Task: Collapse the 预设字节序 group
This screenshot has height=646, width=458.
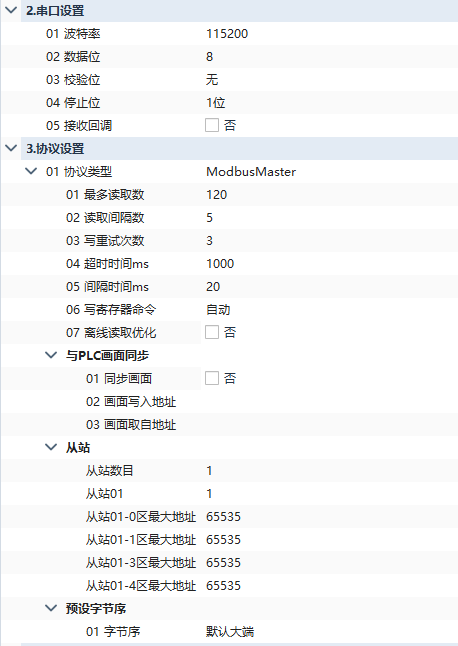Action: 51,608
